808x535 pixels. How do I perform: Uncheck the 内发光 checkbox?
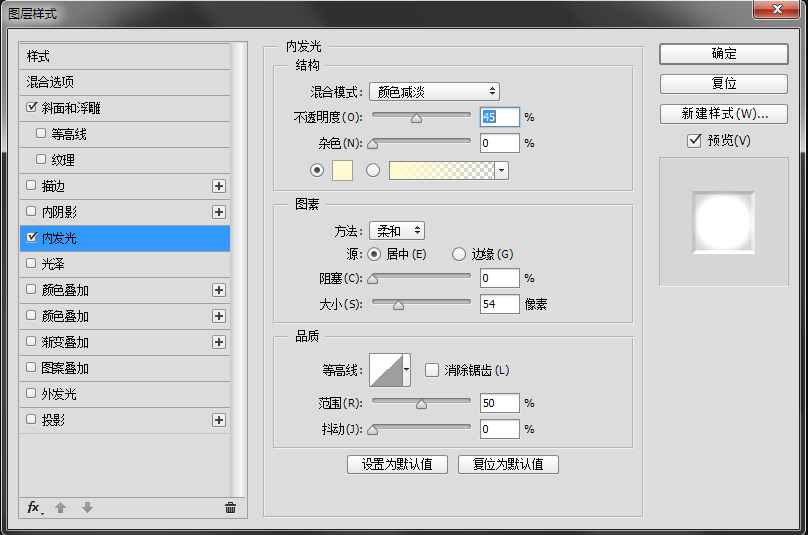click(x=31, y=237)
